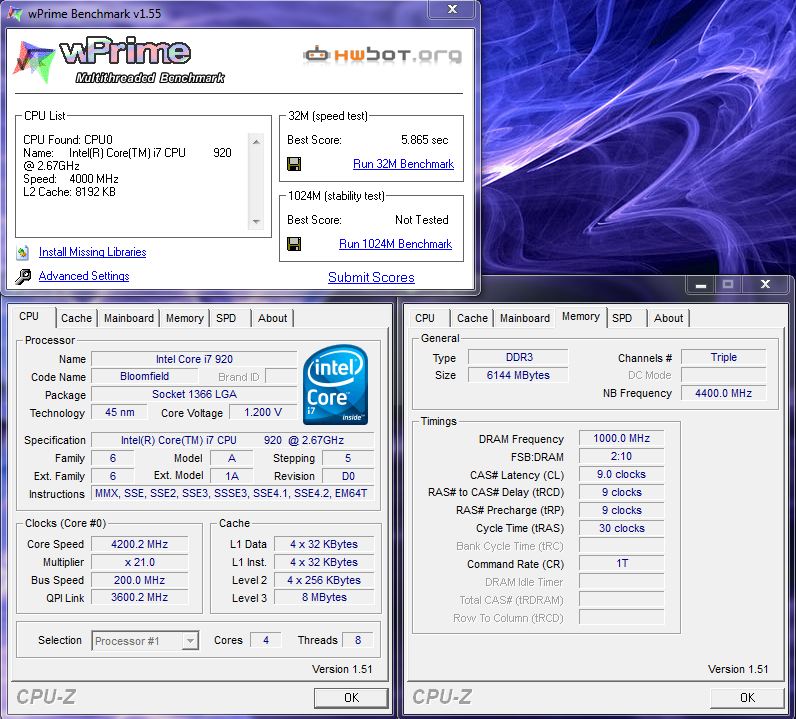Screen dimensions: 796x719
Task: Click the CAS# Latency value 9.0 clocks
Action: pyautogui.click(x=621, y=474)
